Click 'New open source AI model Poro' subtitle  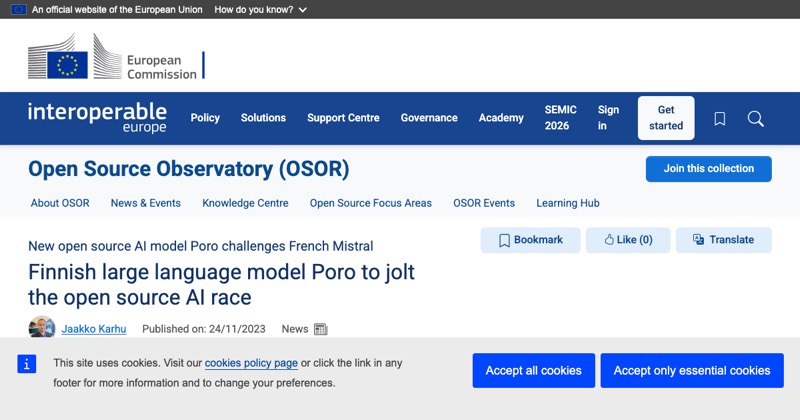pyautogui.click(x=201, y=246)
